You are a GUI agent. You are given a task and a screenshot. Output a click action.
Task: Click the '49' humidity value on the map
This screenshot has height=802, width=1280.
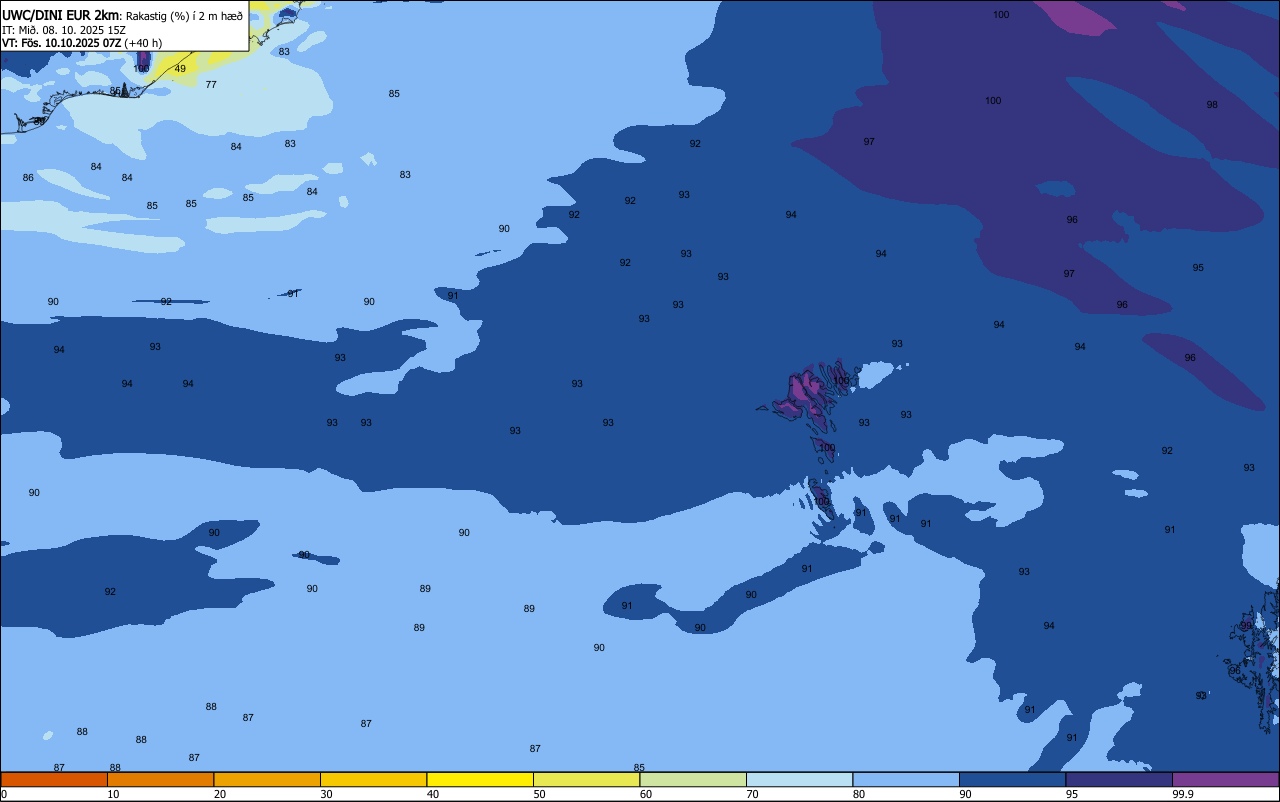180,69
